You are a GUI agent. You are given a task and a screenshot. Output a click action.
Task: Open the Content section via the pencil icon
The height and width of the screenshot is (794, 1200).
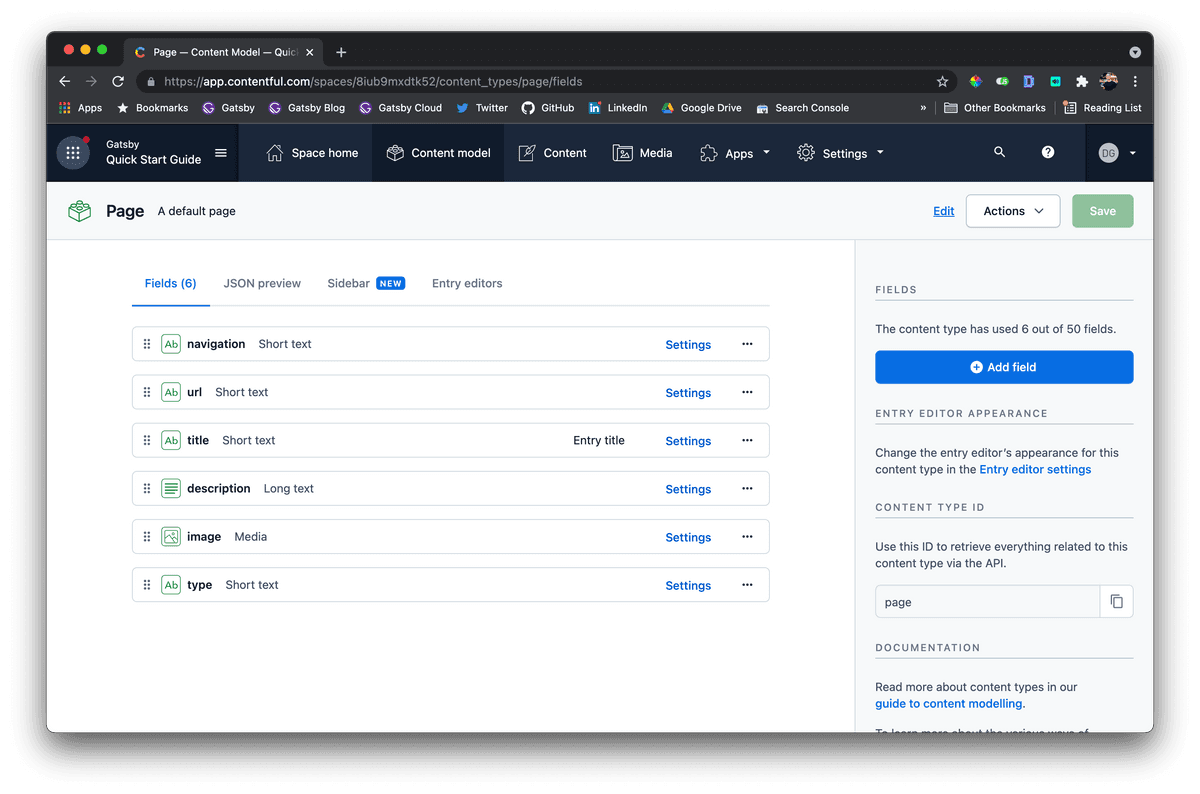[x=524, y=152]
